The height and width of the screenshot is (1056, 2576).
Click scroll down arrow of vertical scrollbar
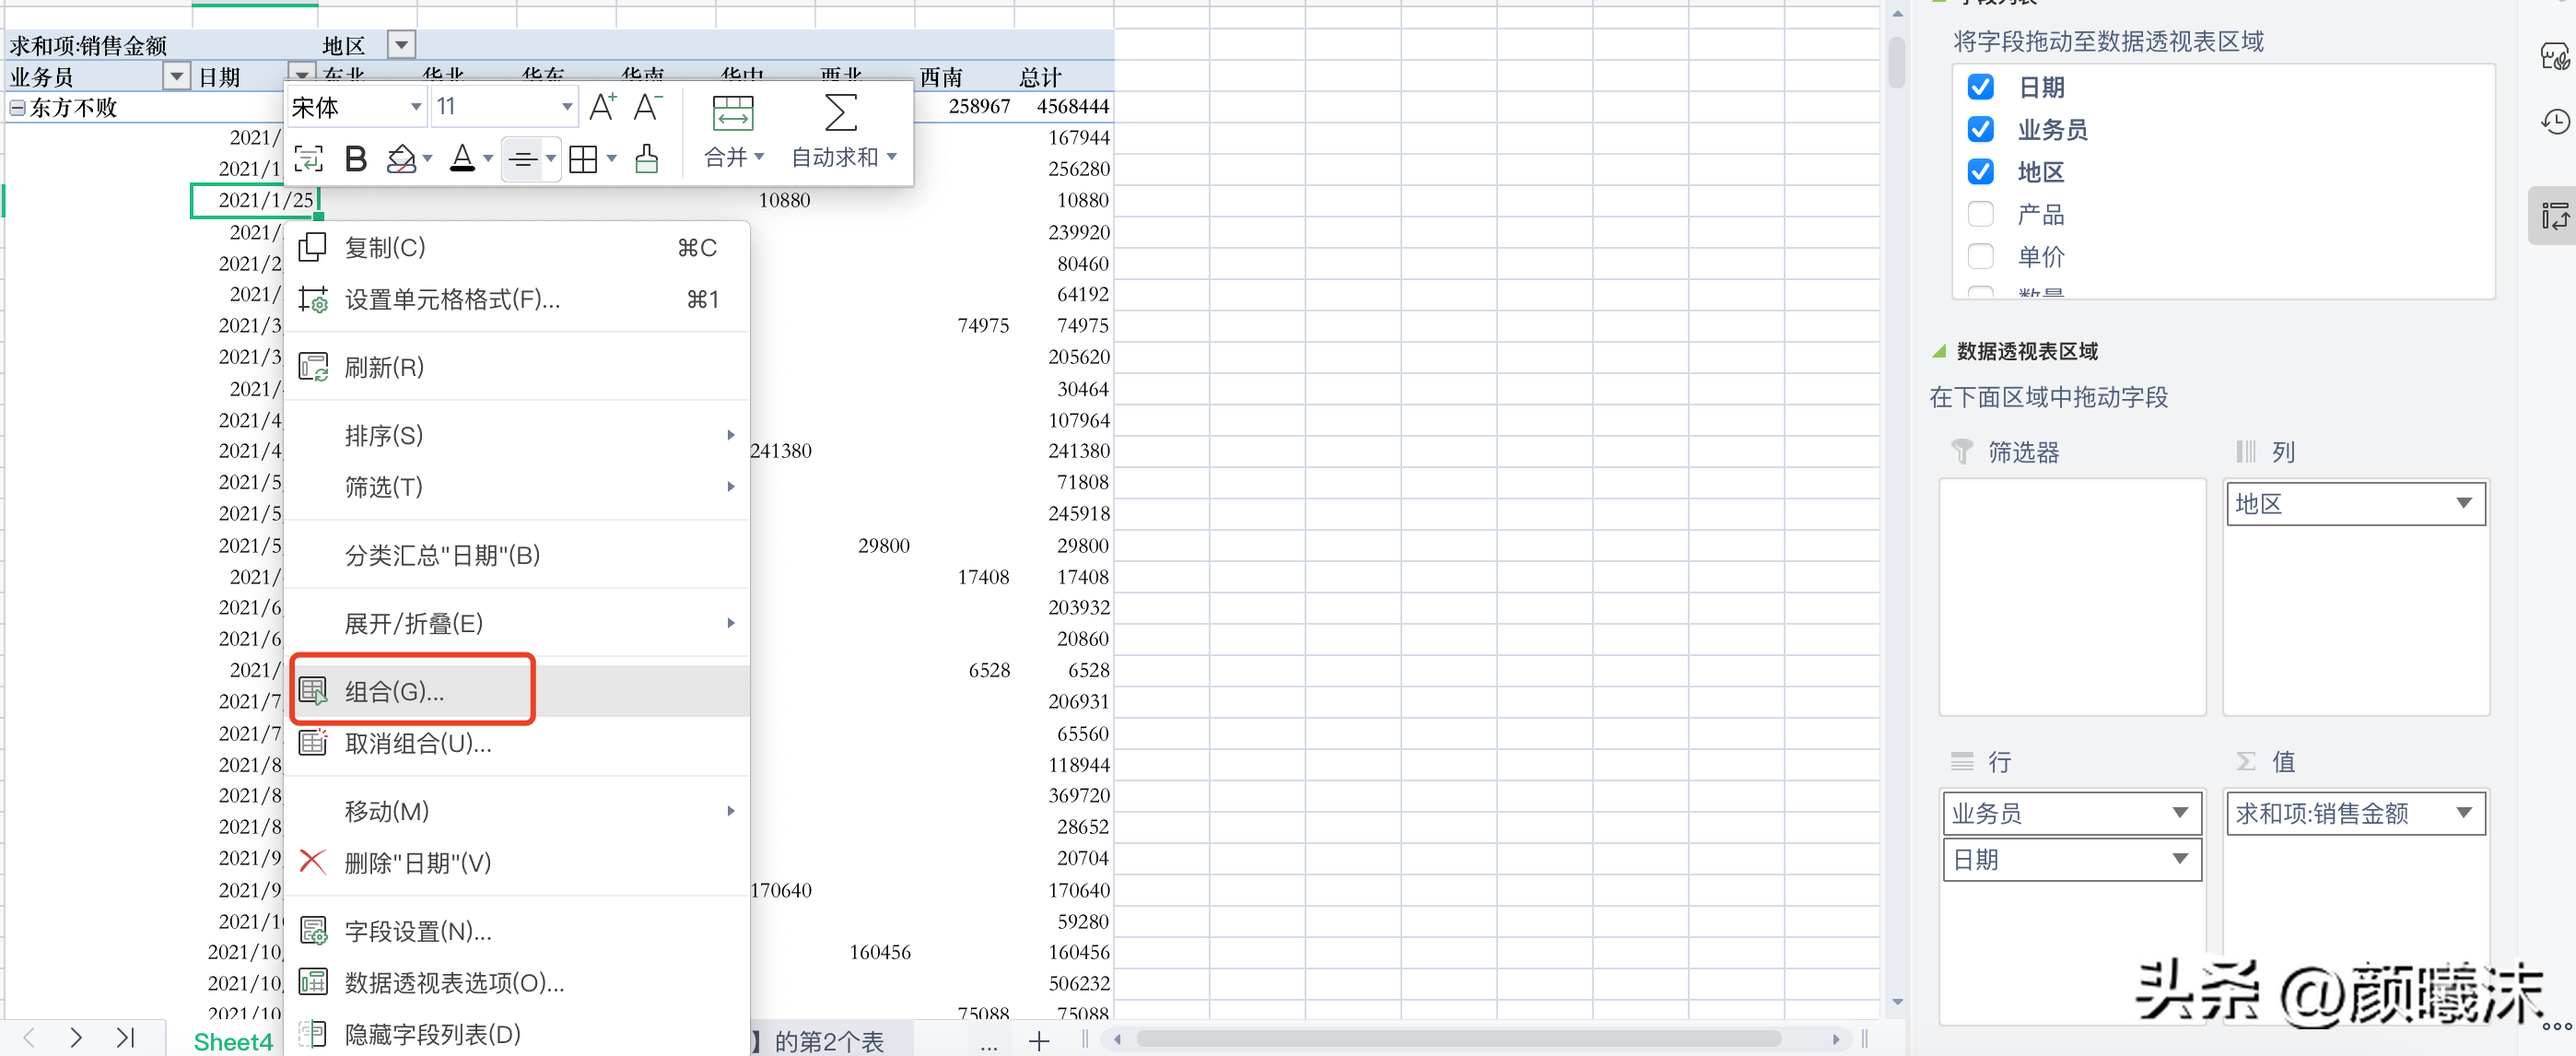(1897, 1002)
